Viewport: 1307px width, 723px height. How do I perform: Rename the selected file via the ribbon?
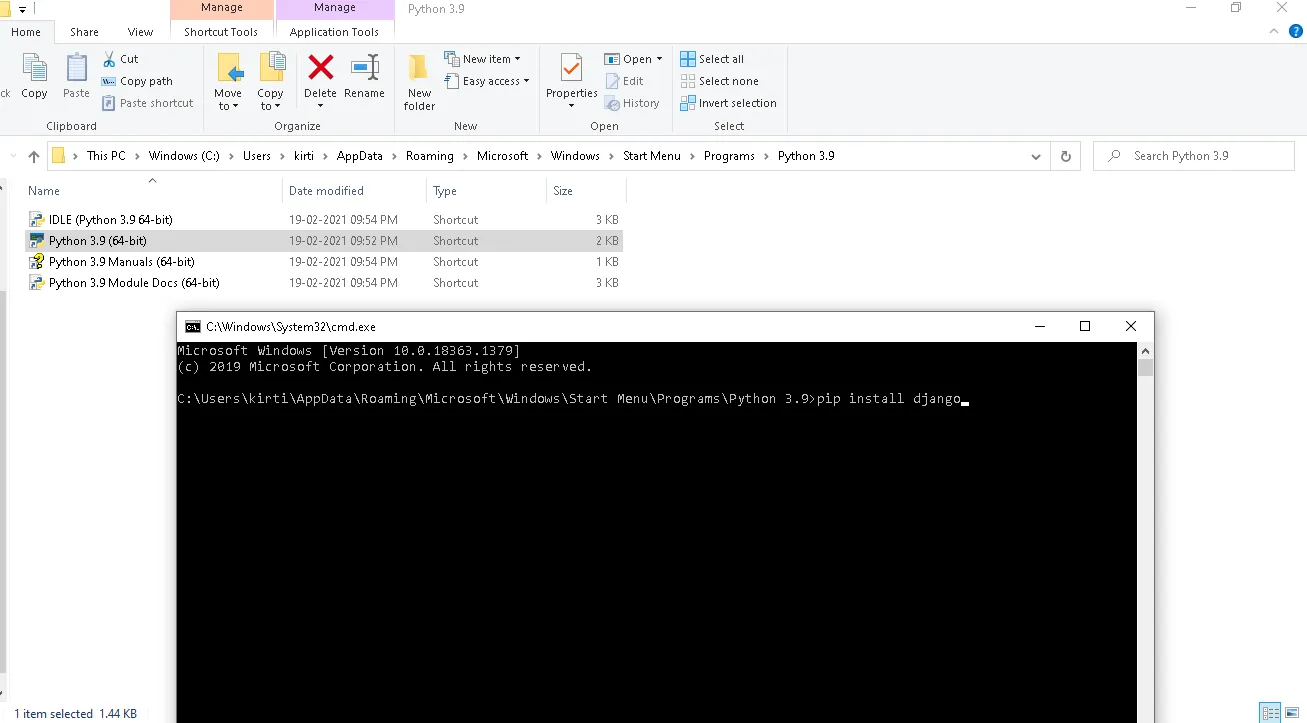pos(364,76)
